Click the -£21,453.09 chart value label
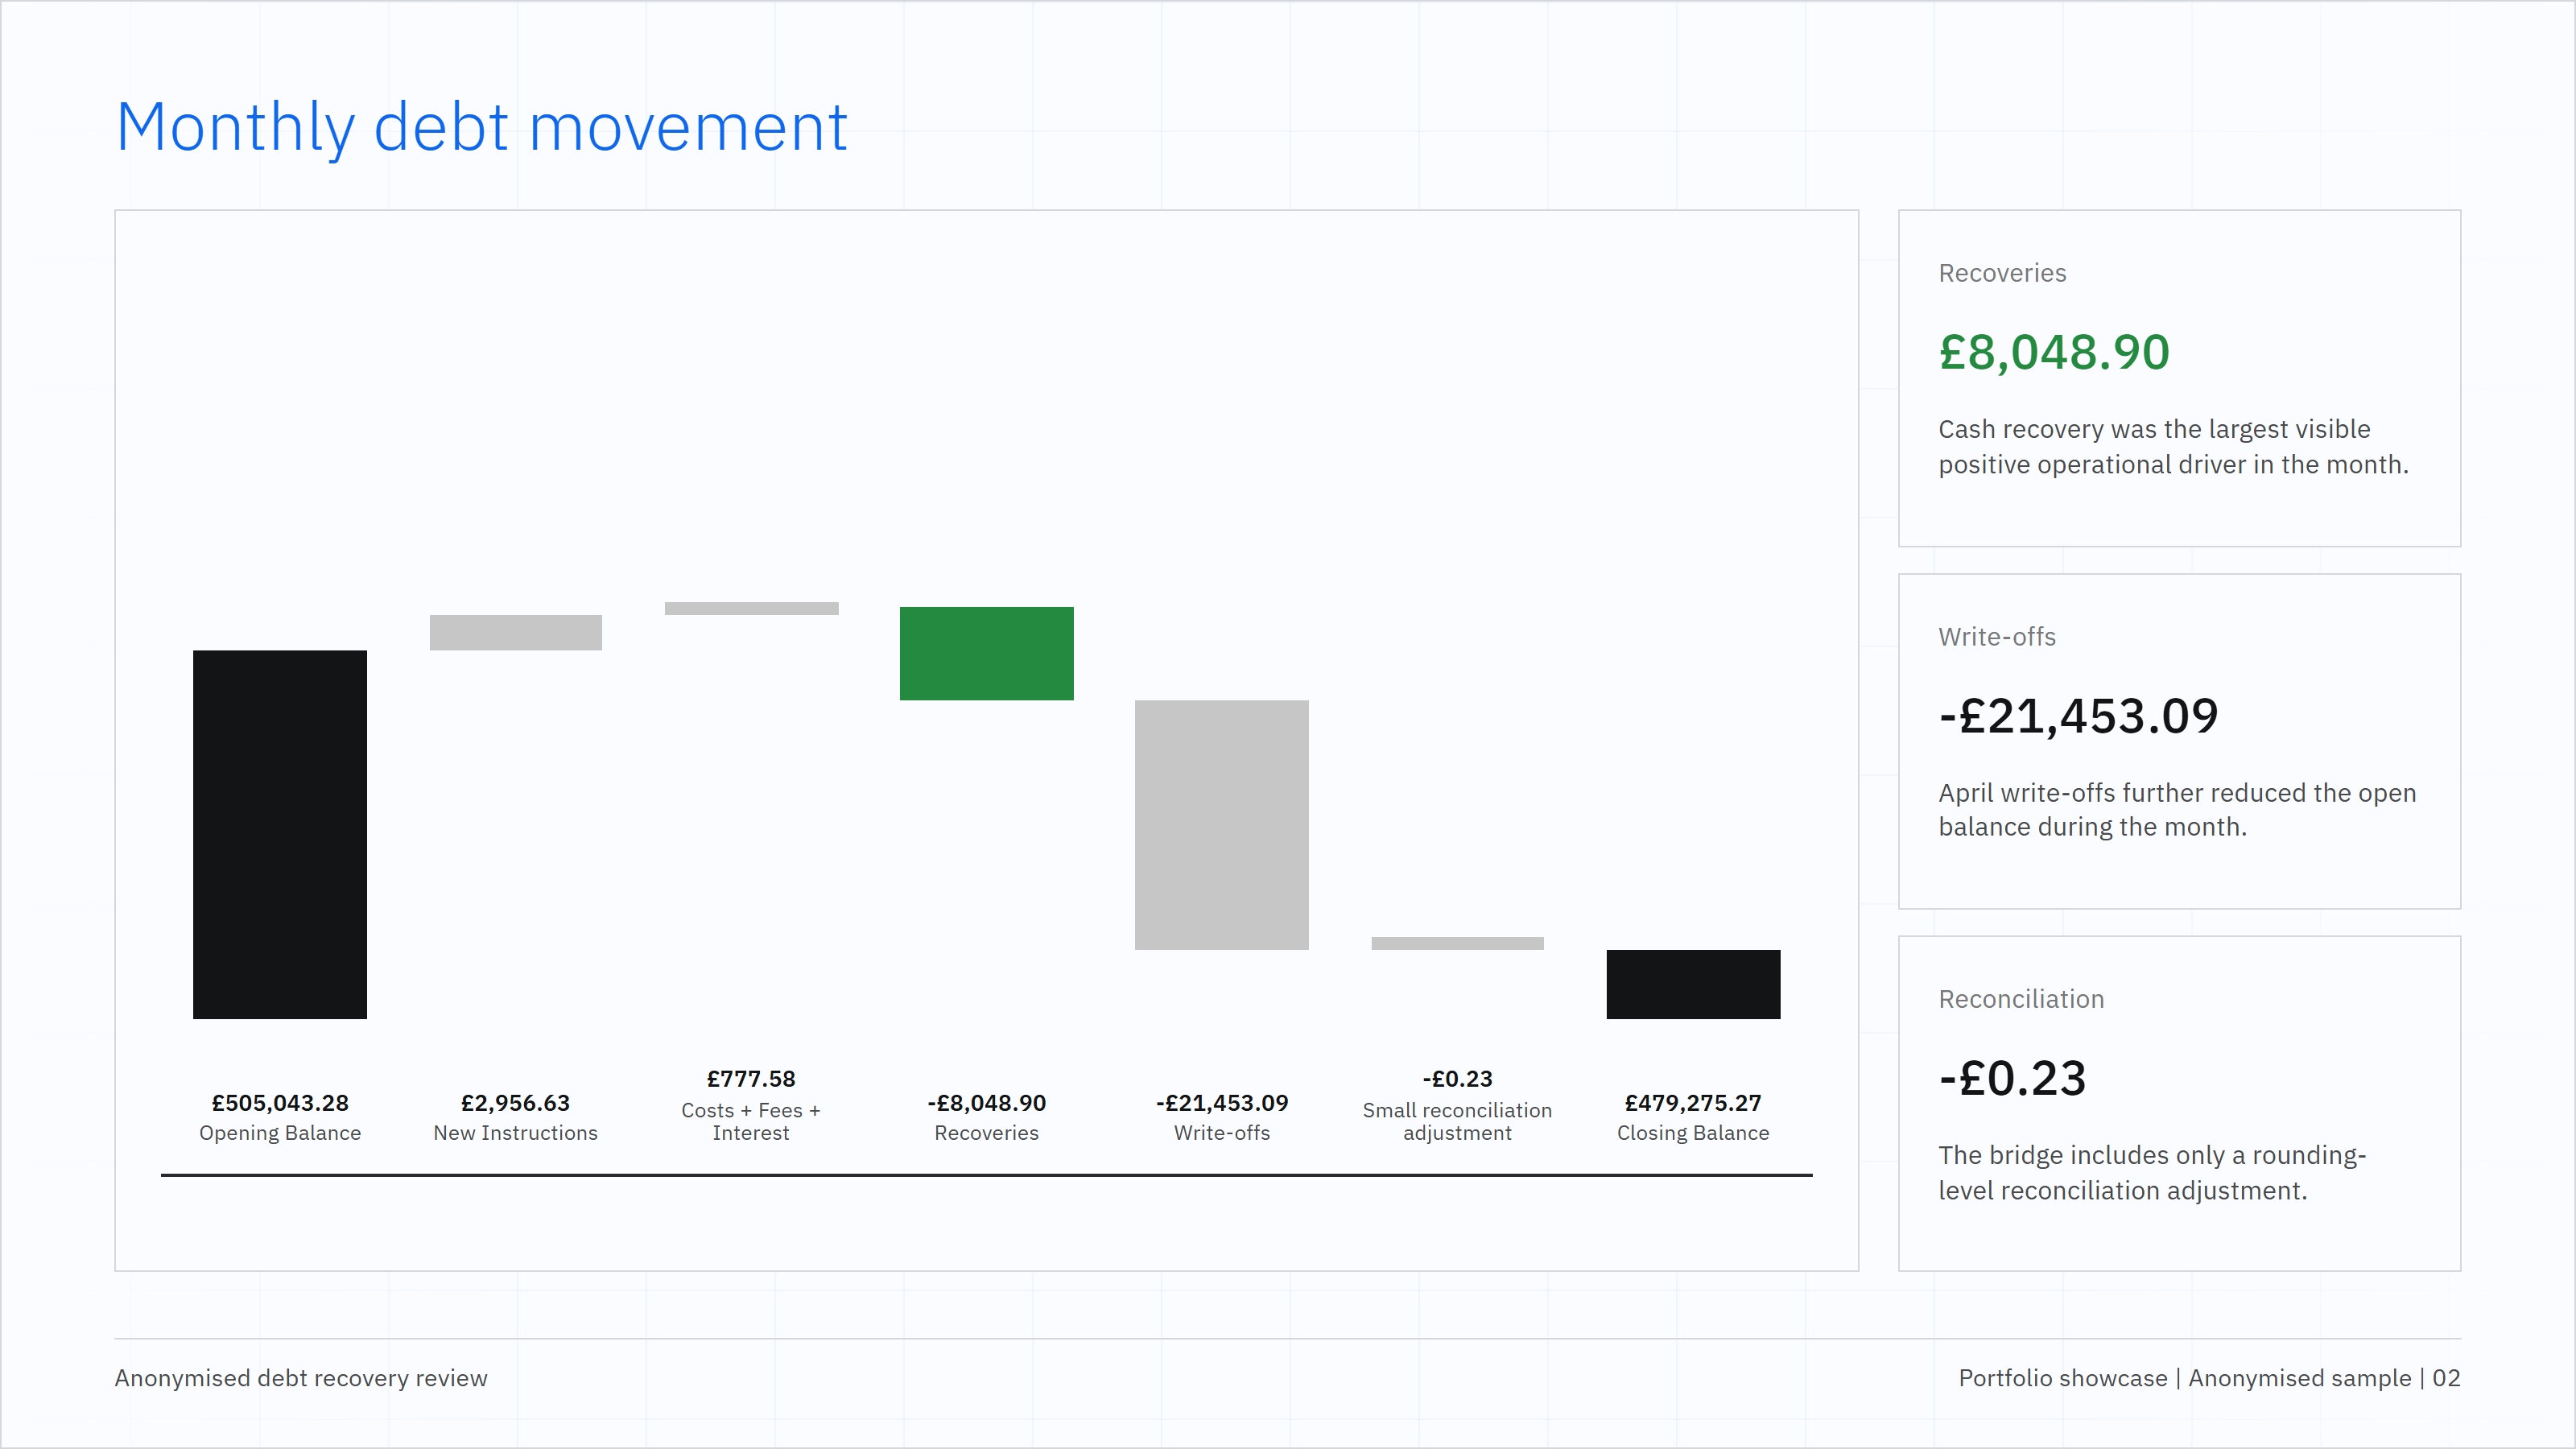Image resolution: width=2576 pixels, height=1449 pixels. point(1221,1103)
